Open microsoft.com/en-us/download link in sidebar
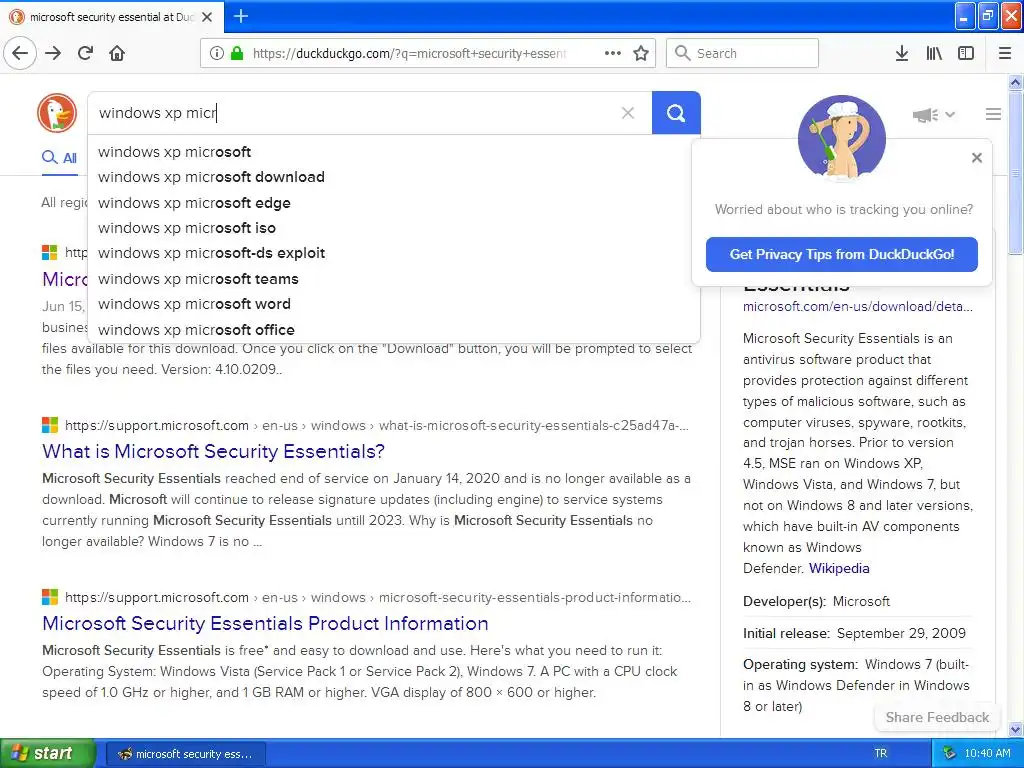The image size is (1024, 768). click(x=857, y=306)
